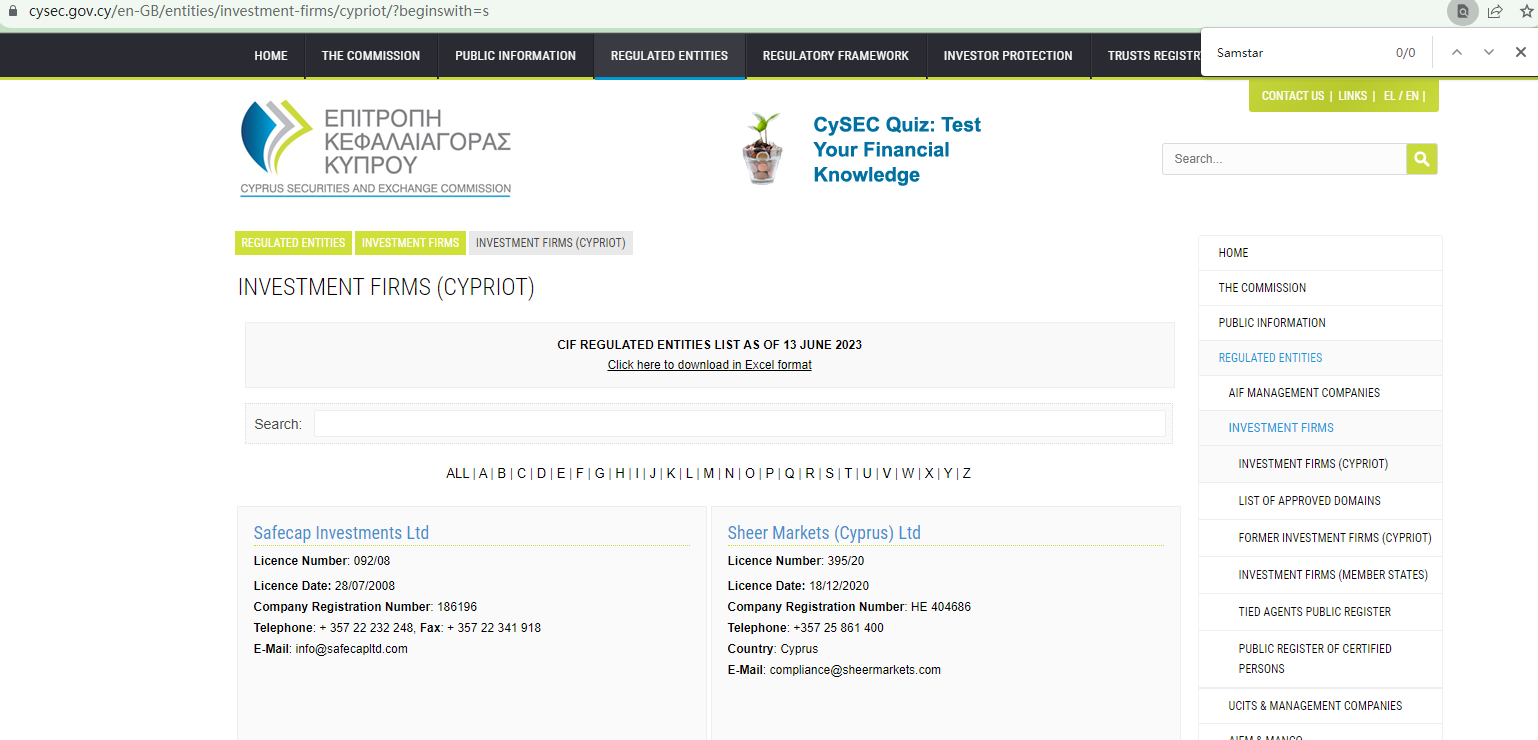Filter firms by letter F
The width and height of the screenshot is (1538, 740).
pos(579,473)
